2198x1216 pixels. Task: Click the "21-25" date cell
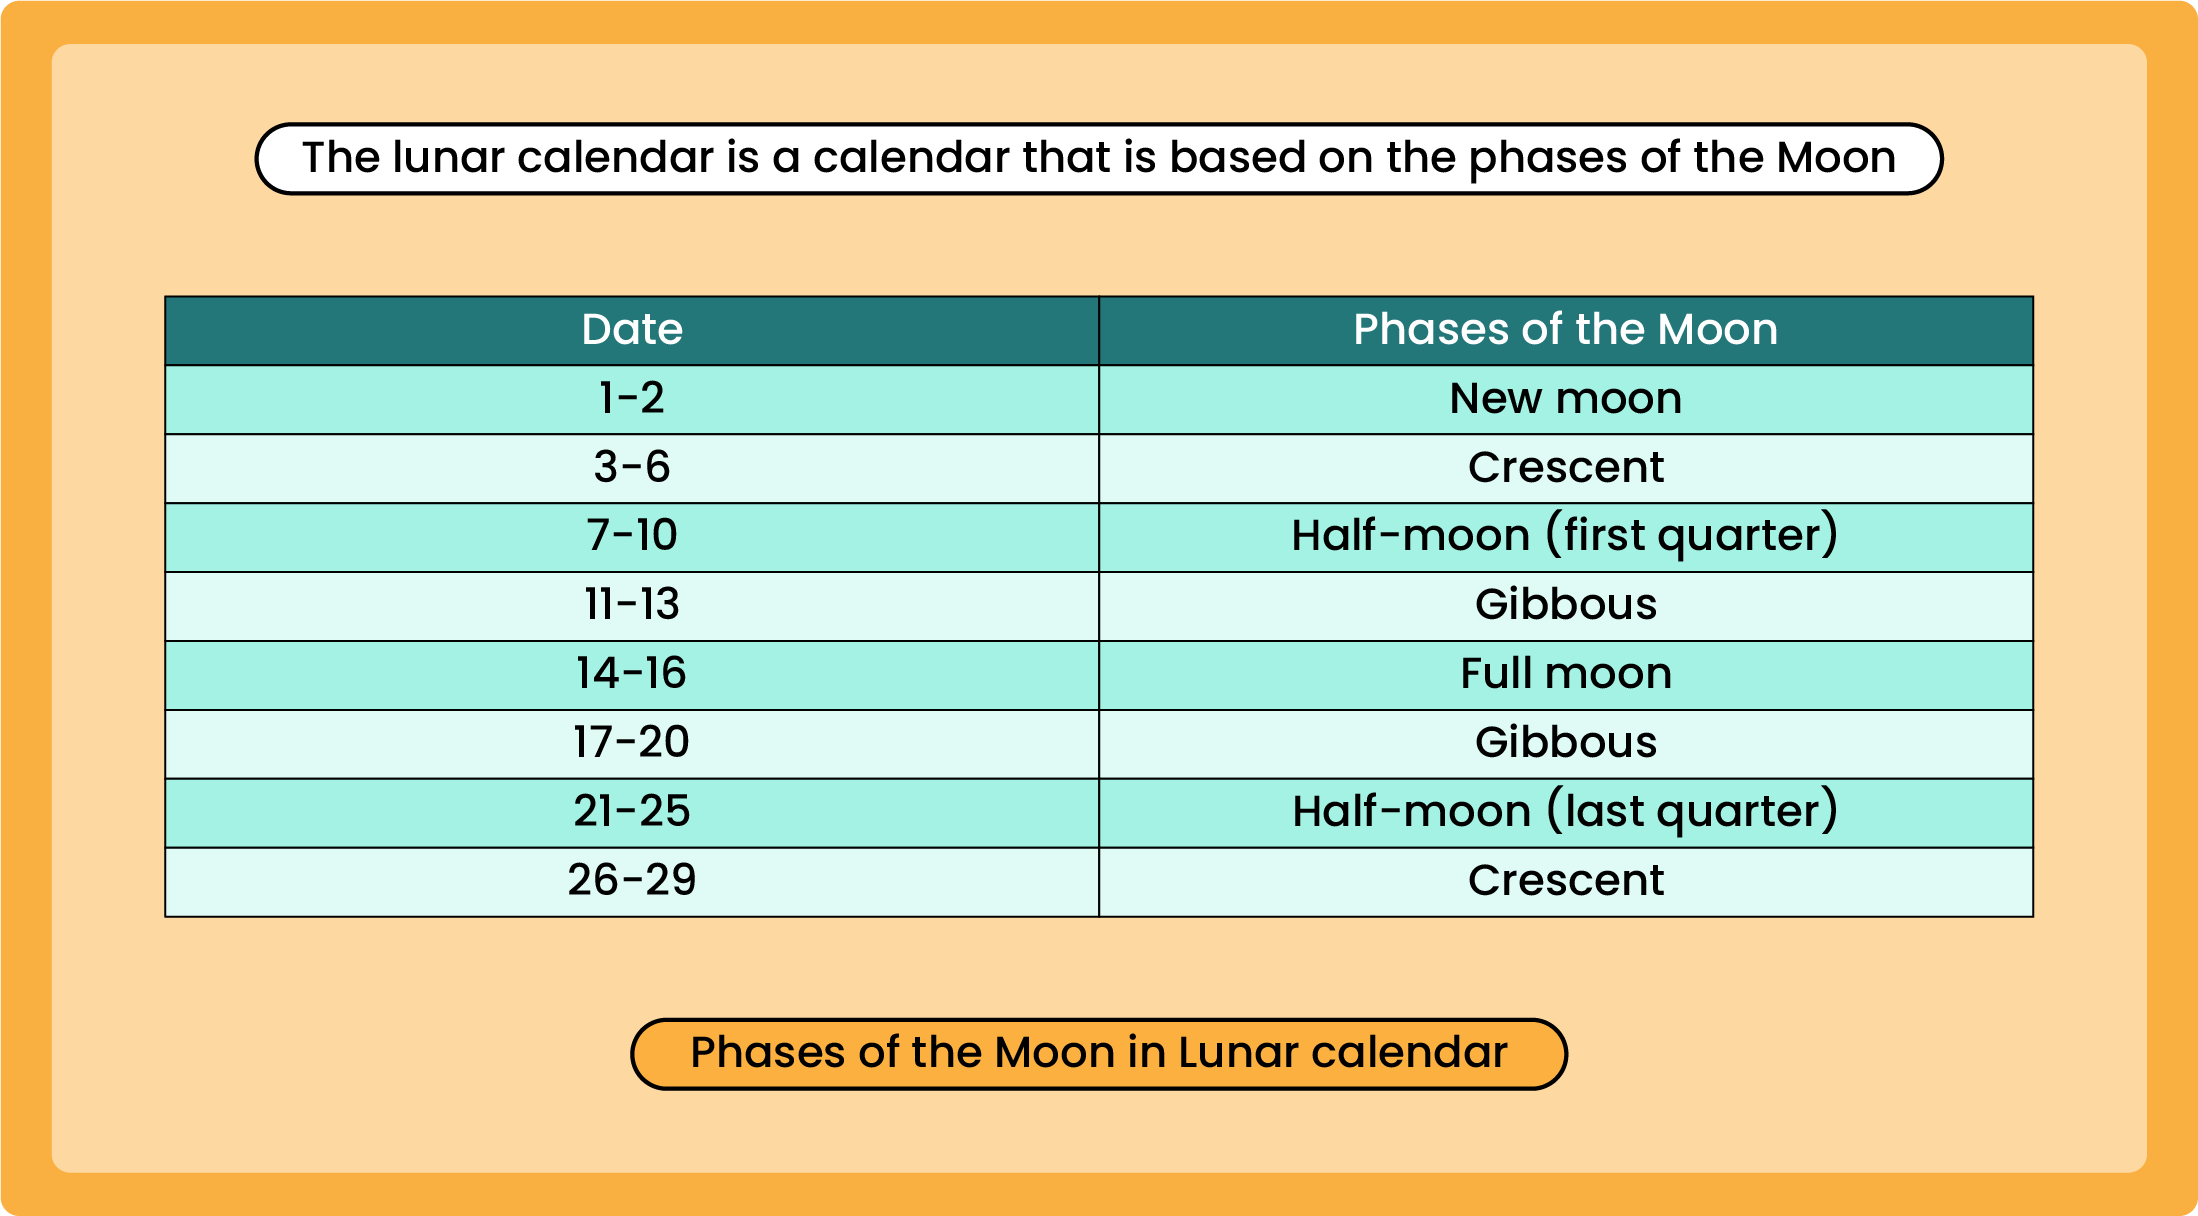coord(632,813)
